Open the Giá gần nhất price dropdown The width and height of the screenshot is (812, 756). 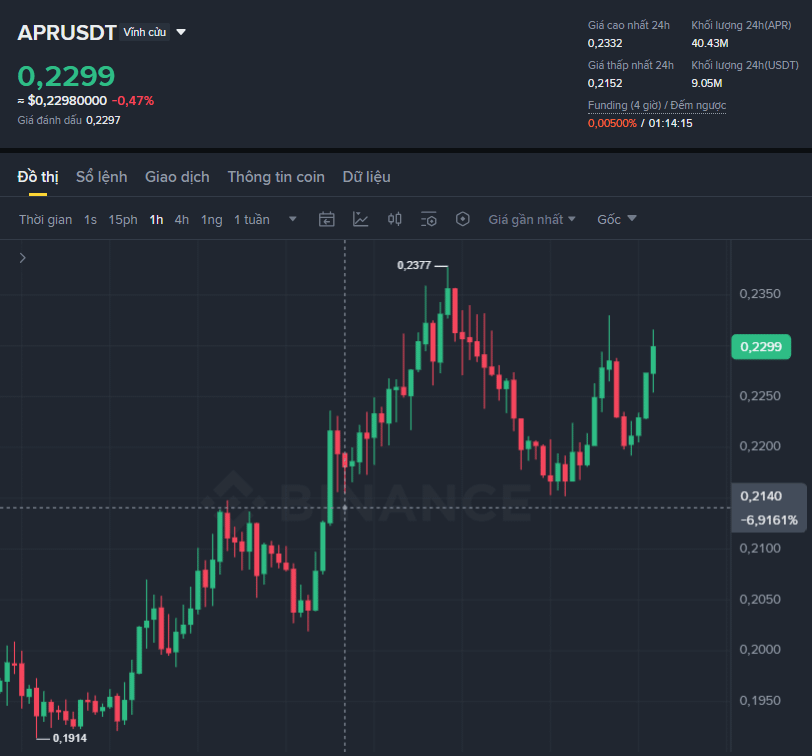(x=532, y=220)
